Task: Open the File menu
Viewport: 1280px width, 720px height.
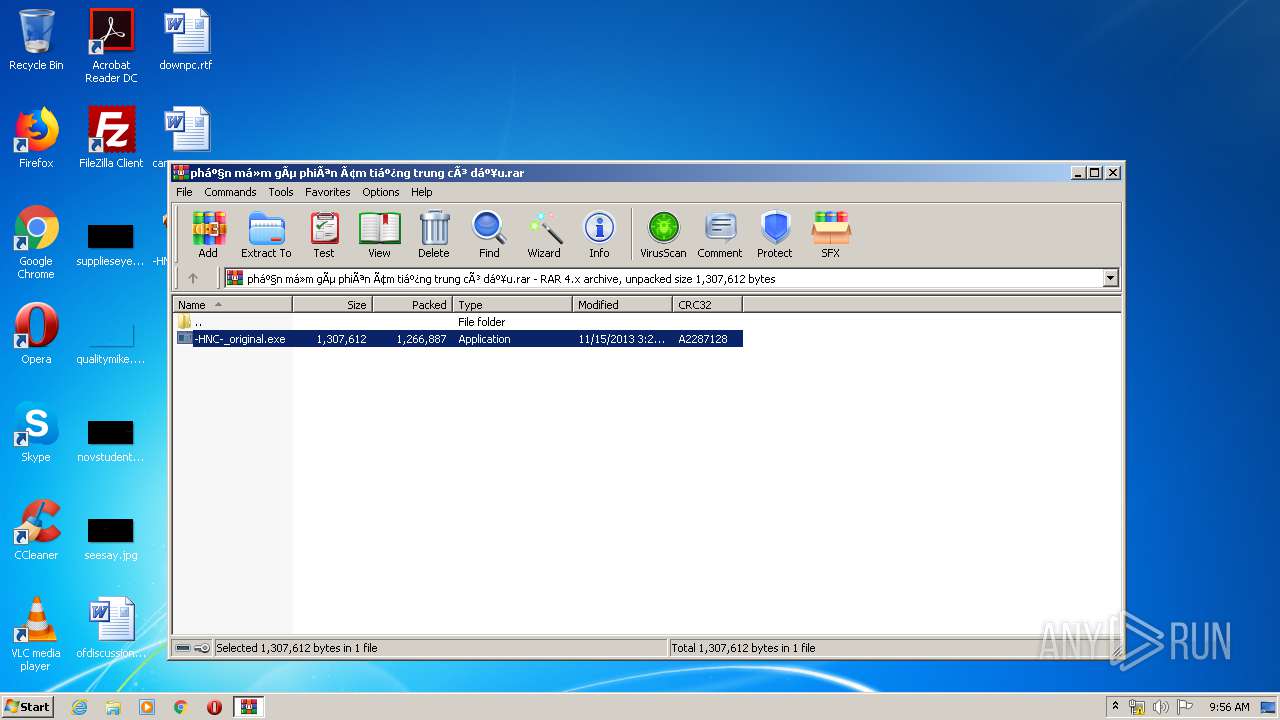Action: [184, 192]
